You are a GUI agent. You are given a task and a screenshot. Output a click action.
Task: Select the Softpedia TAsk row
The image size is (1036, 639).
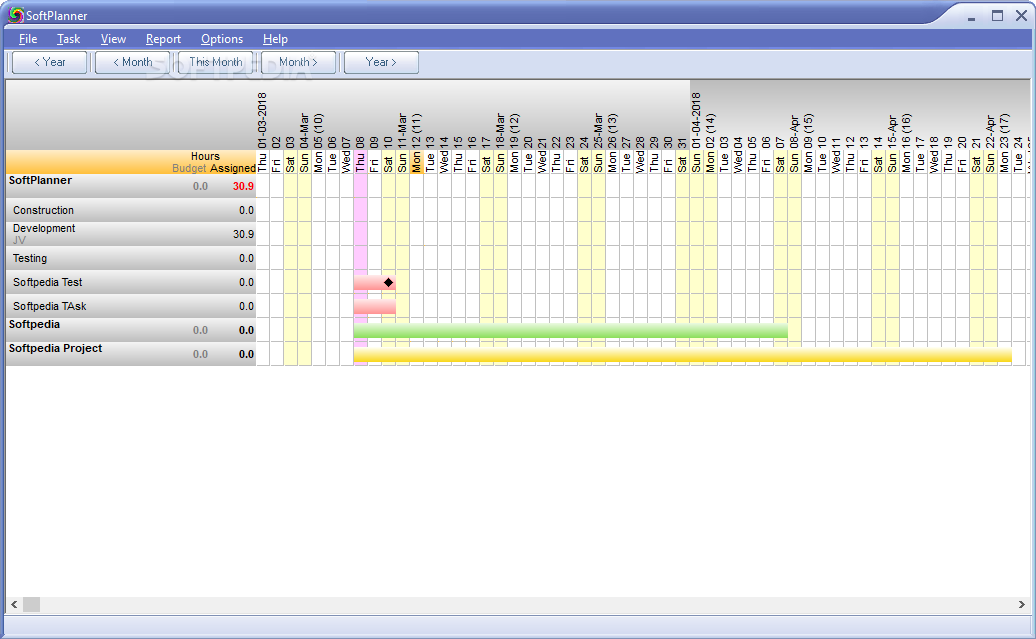131,306
